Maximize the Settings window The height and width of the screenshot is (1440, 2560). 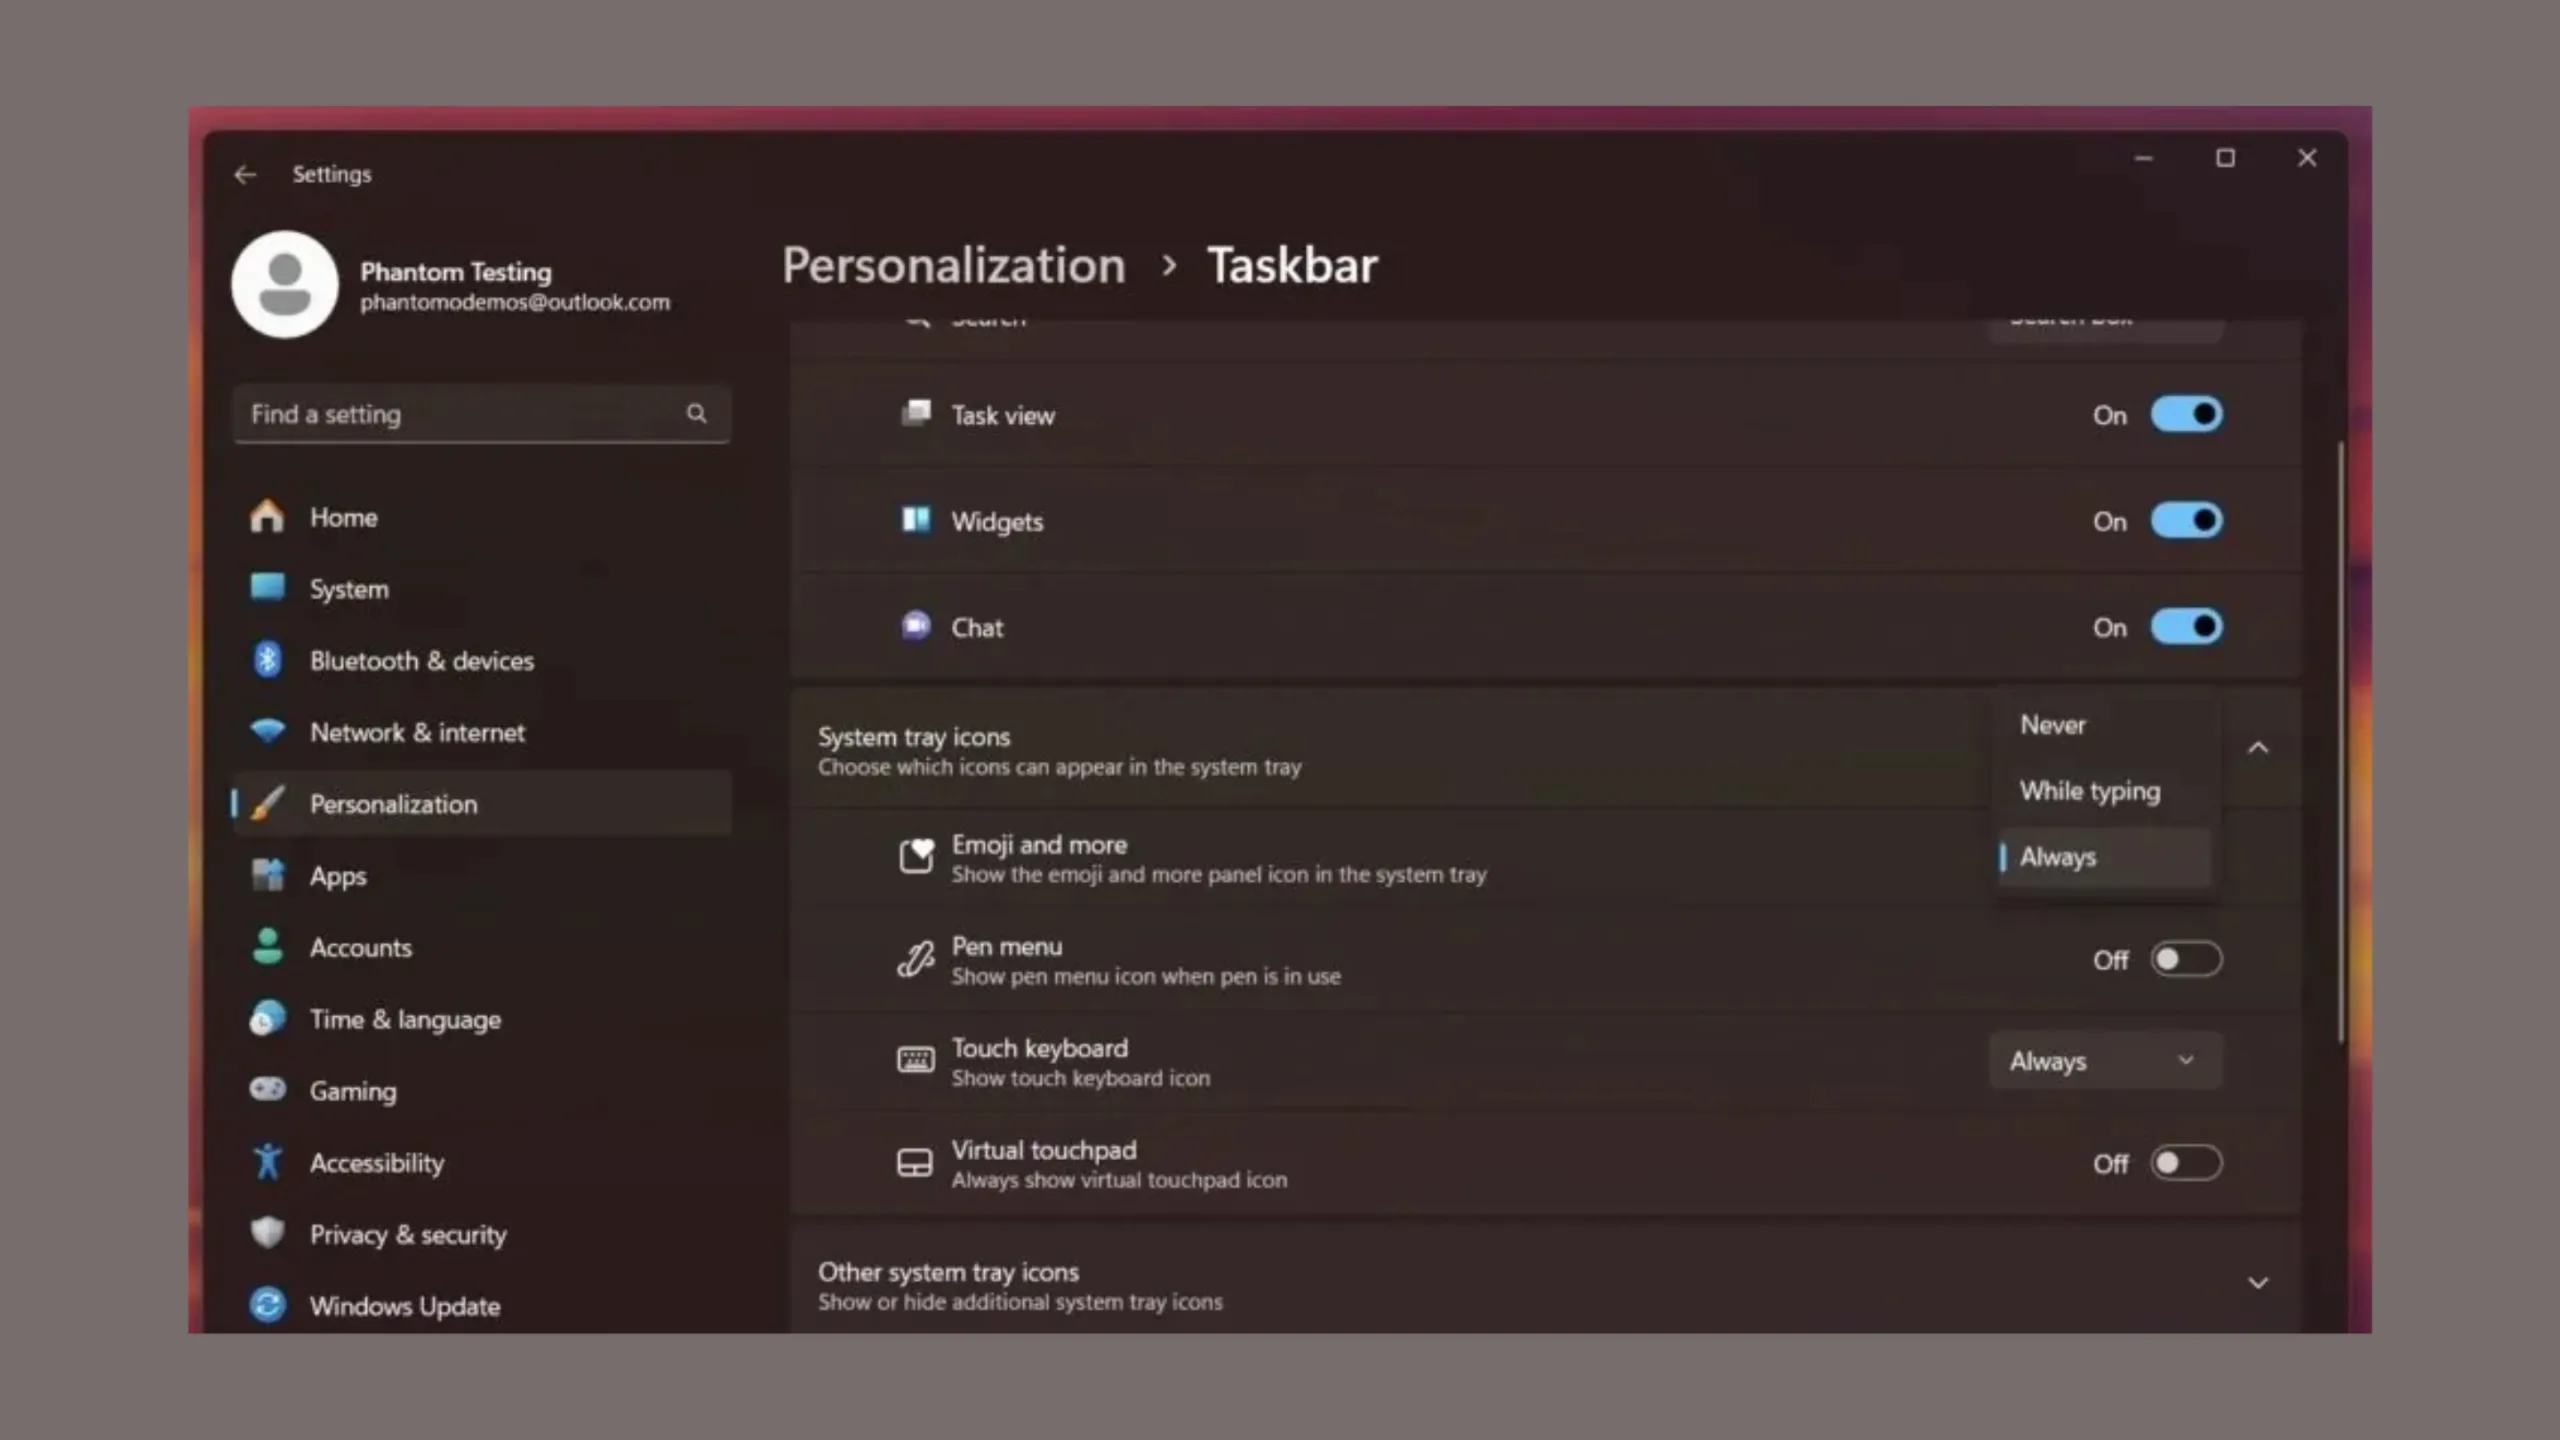click(x=2225, y=158)
